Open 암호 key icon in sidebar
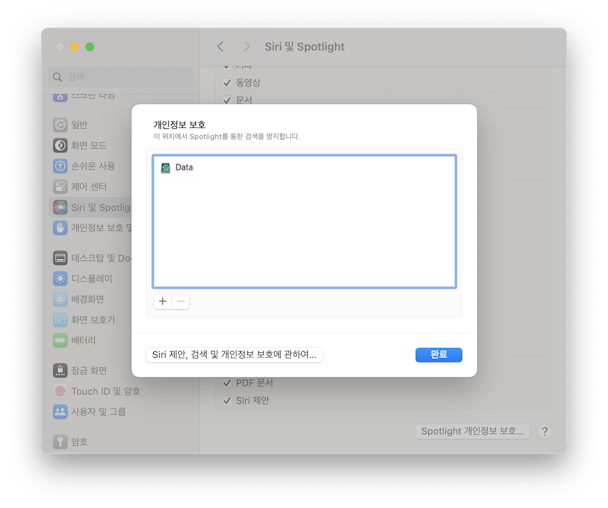The height and width of the screenshot is (508, 608). (60, 442)
